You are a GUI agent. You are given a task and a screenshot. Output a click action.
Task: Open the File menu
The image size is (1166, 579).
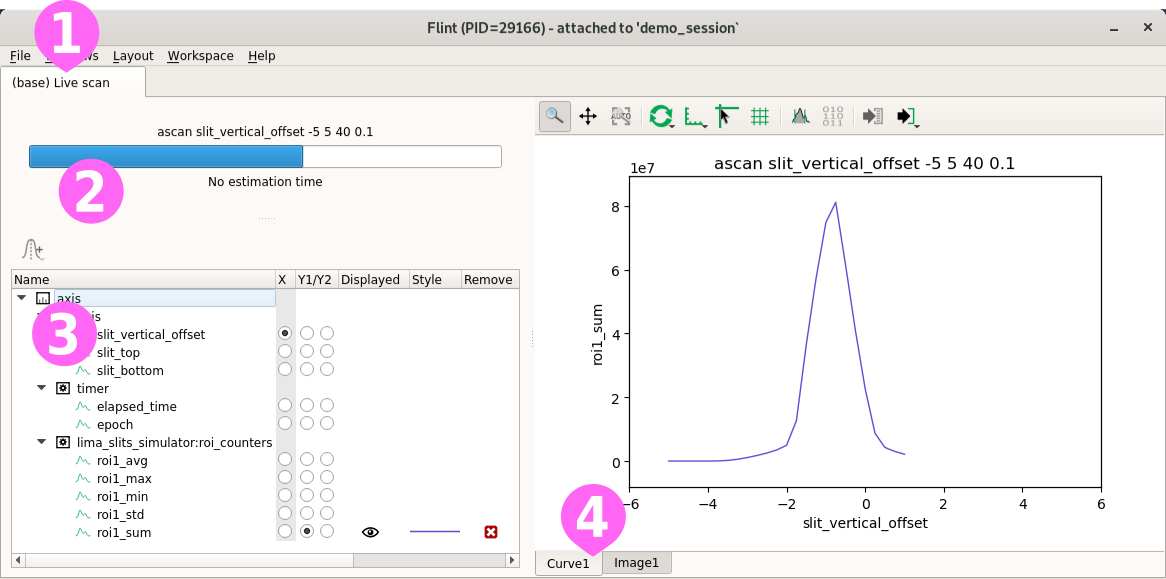[x=20, y=56]
